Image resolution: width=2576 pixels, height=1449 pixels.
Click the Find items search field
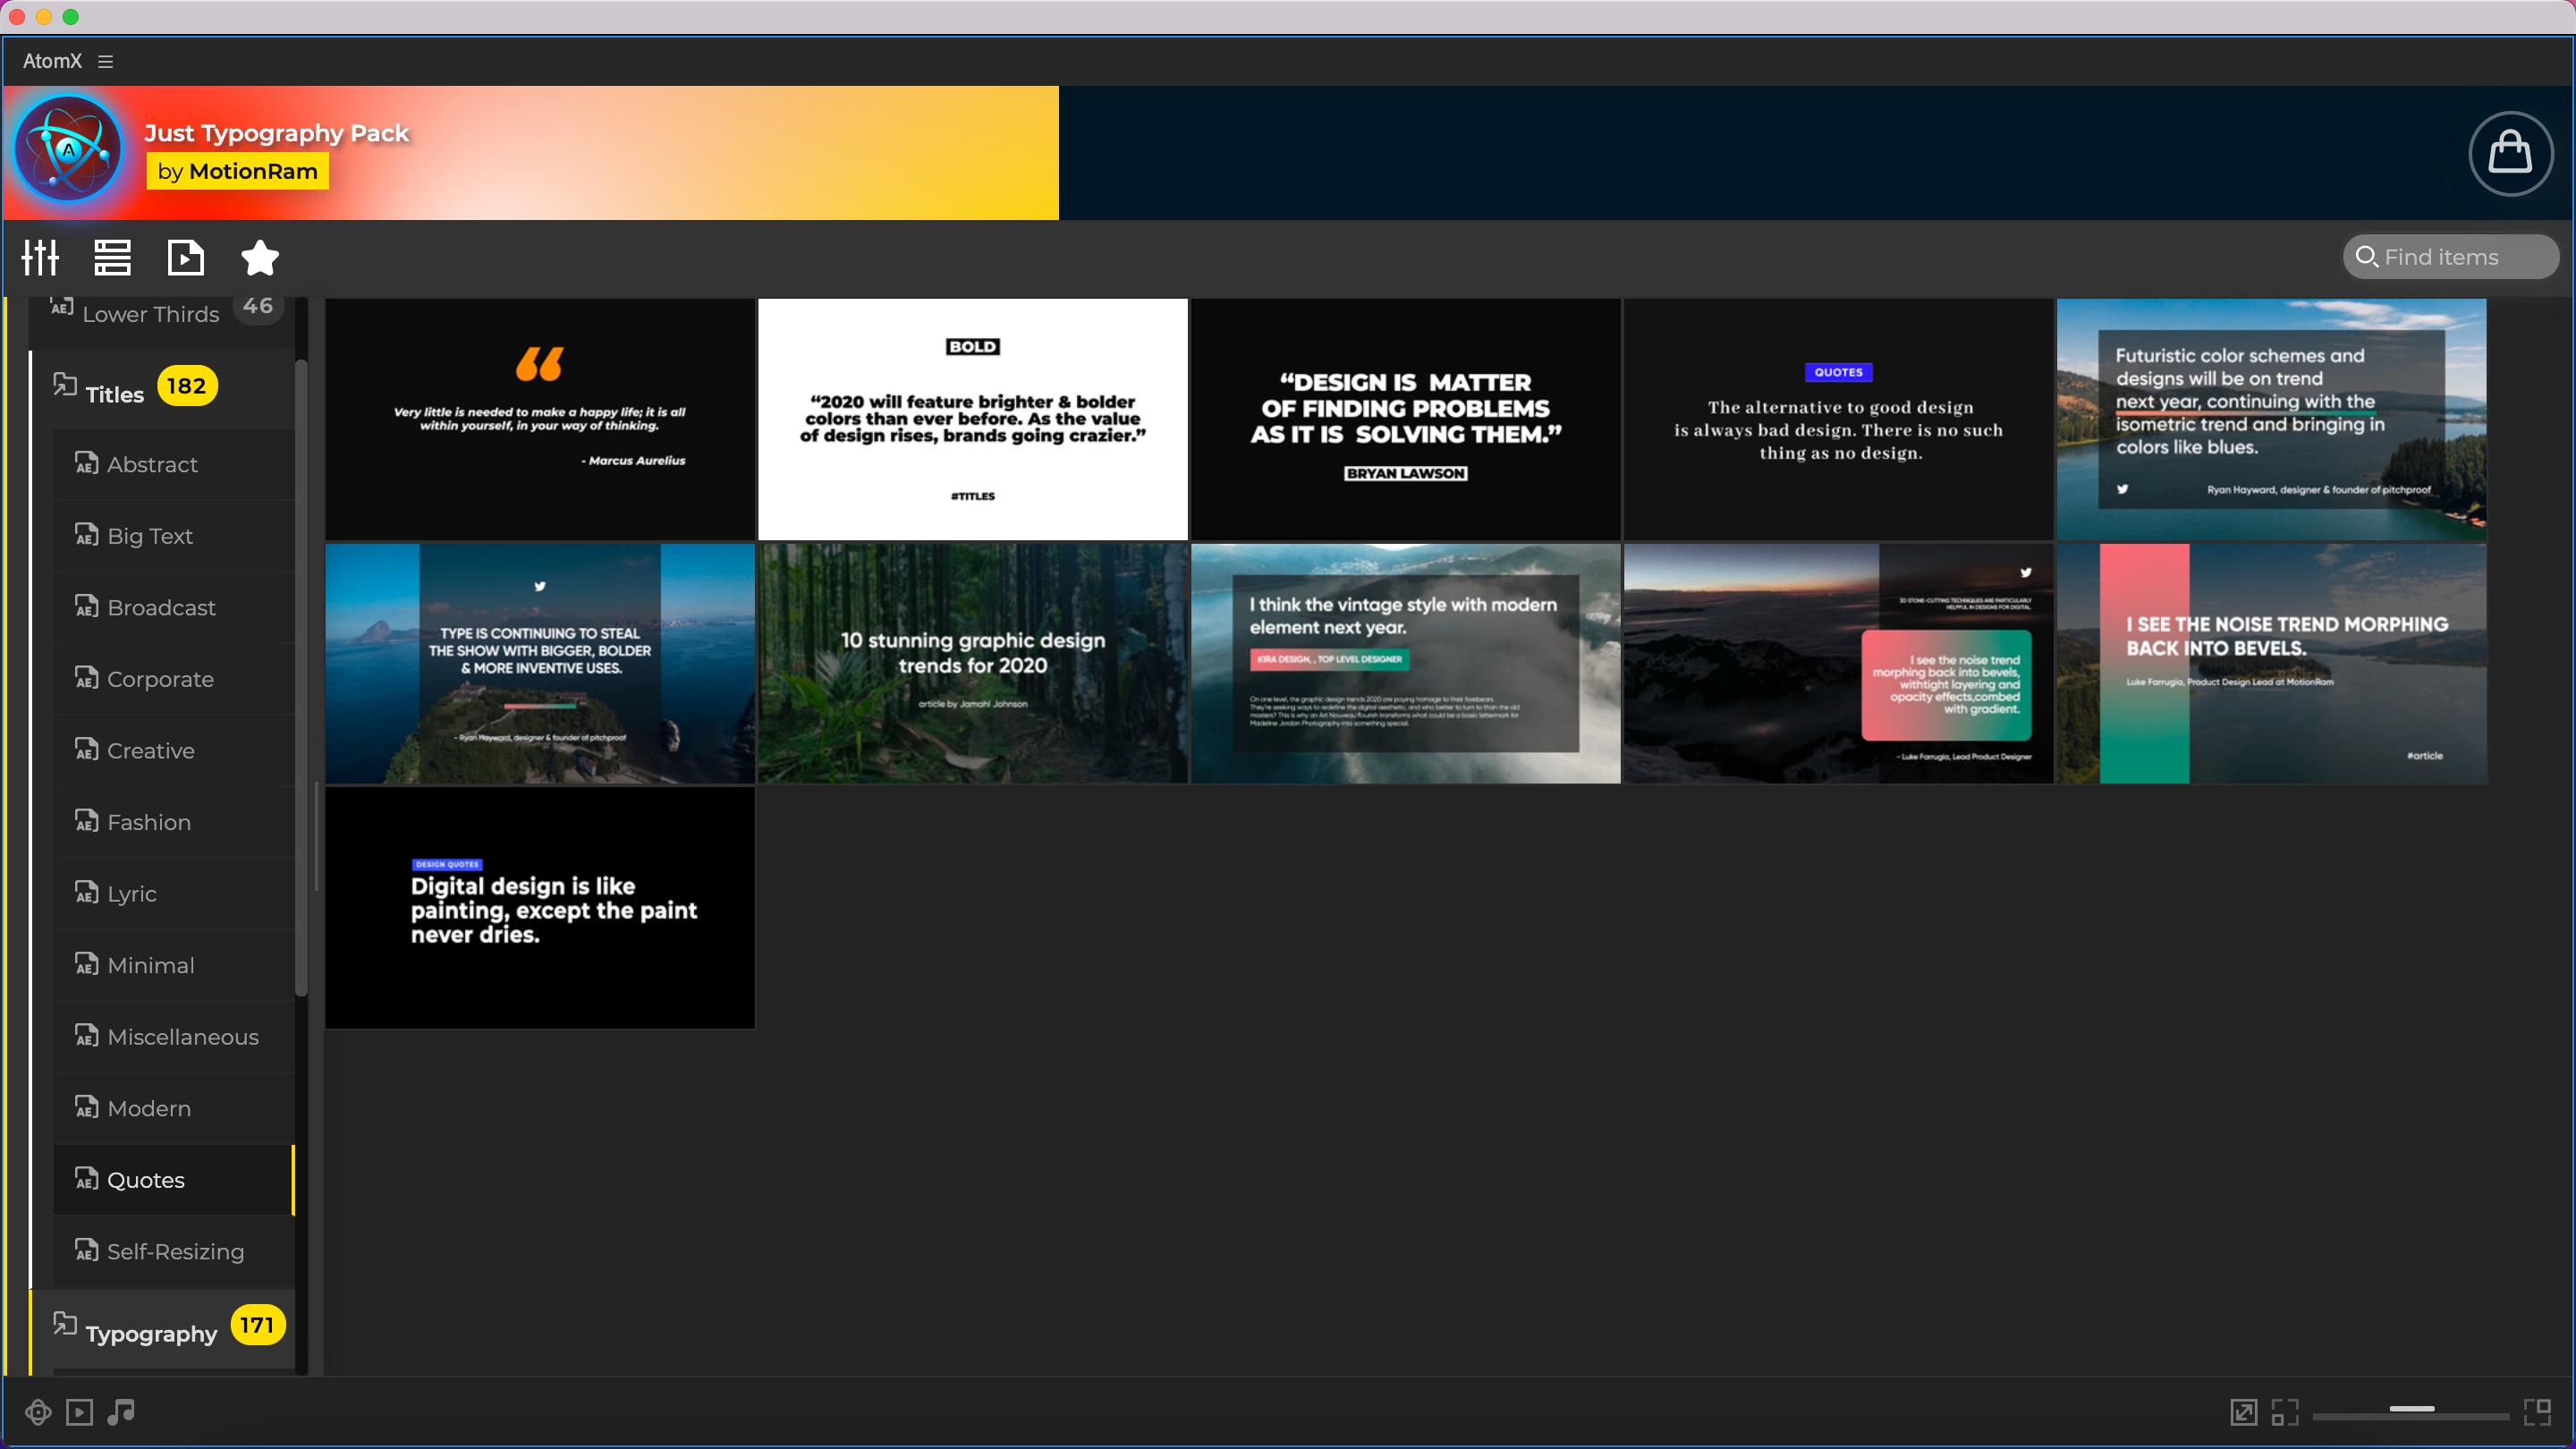(2450, 257)
